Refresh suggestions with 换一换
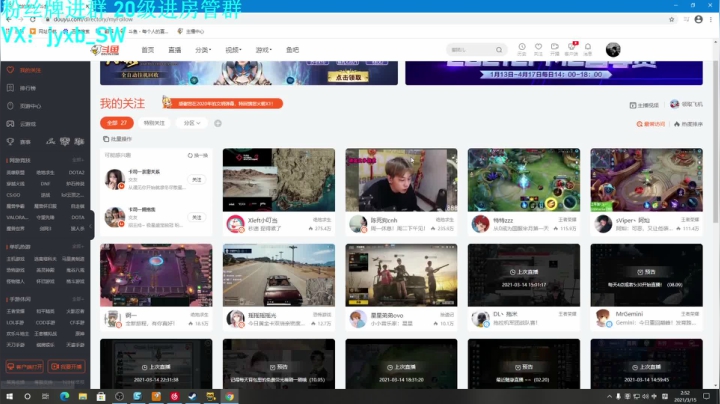The image size is (720, 404). click(x=198, y=155)
